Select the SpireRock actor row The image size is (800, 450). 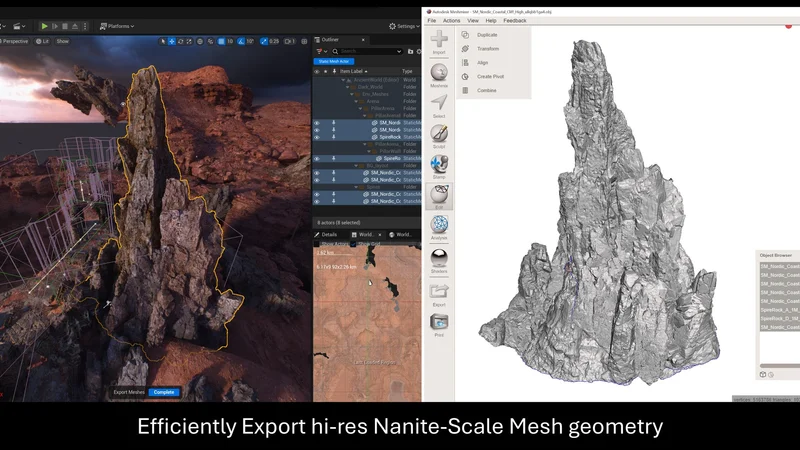pos(367,137)
